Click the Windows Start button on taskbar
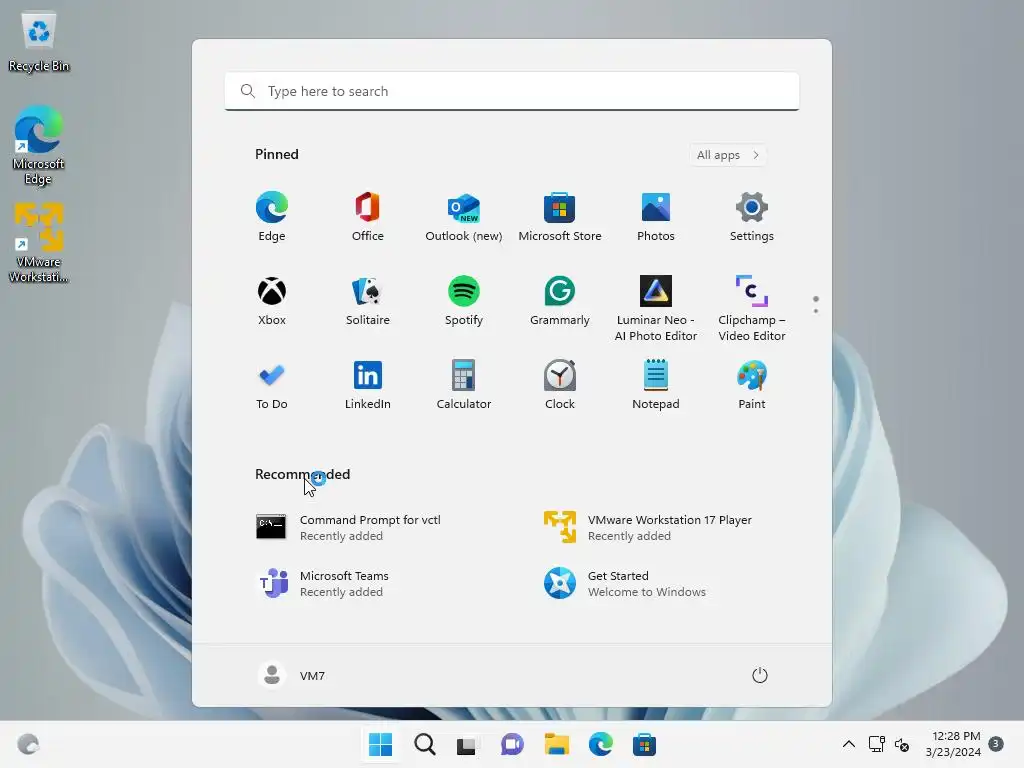1024x768 pixels. 381,744
